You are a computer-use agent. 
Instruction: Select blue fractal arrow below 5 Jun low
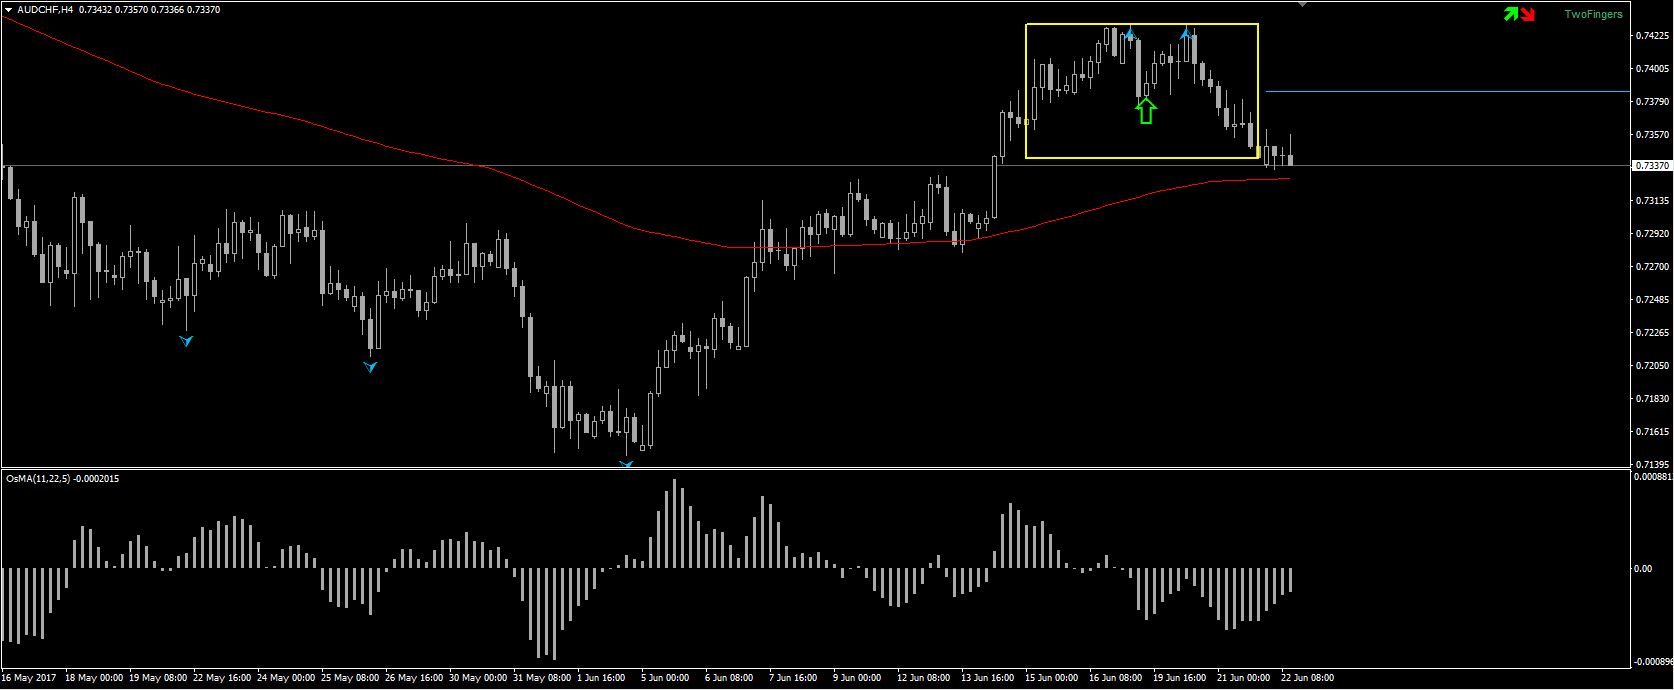pos(626,464)
